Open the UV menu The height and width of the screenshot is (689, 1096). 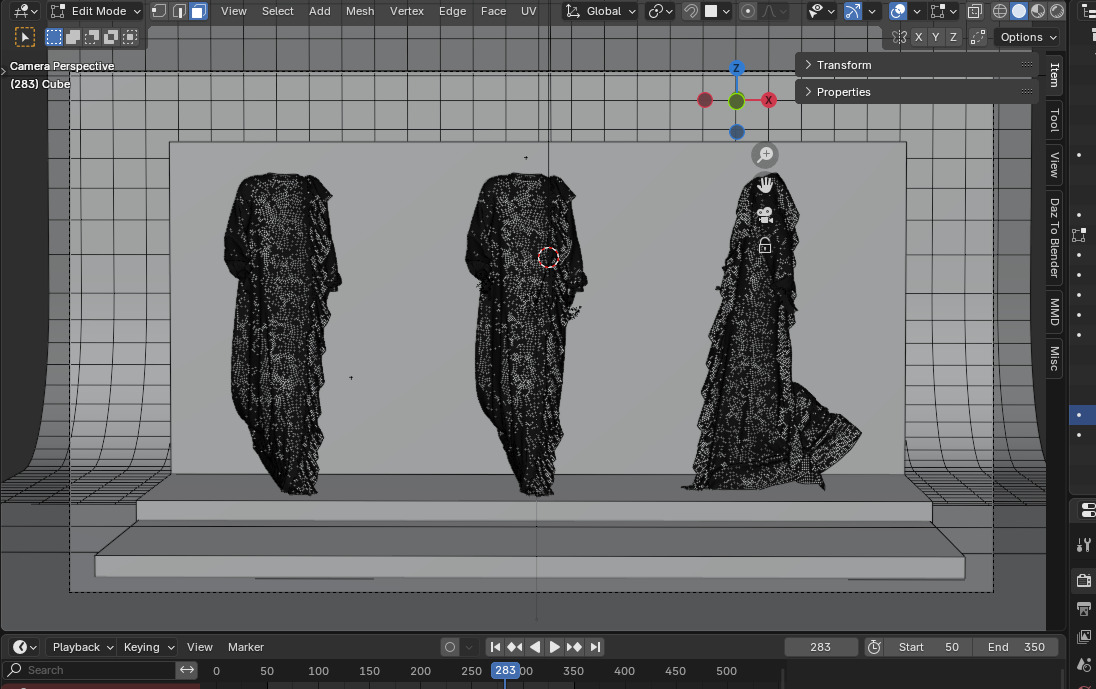(x=528, y=11)
